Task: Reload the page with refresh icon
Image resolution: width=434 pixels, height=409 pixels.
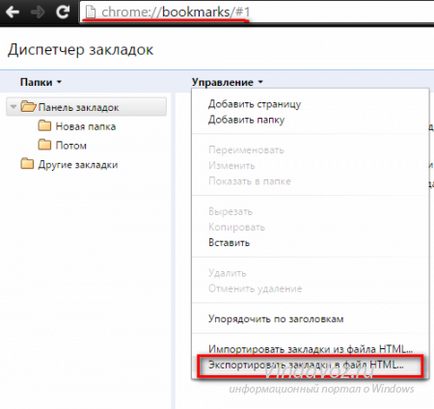Action: coord(62,12)
